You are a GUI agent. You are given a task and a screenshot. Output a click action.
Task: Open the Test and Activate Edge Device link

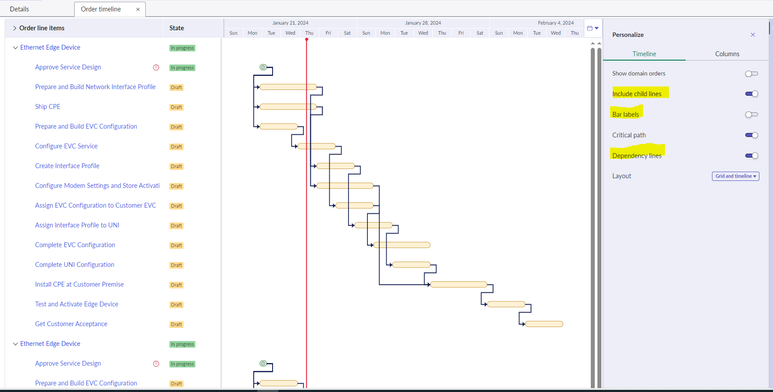click(76, 304)
